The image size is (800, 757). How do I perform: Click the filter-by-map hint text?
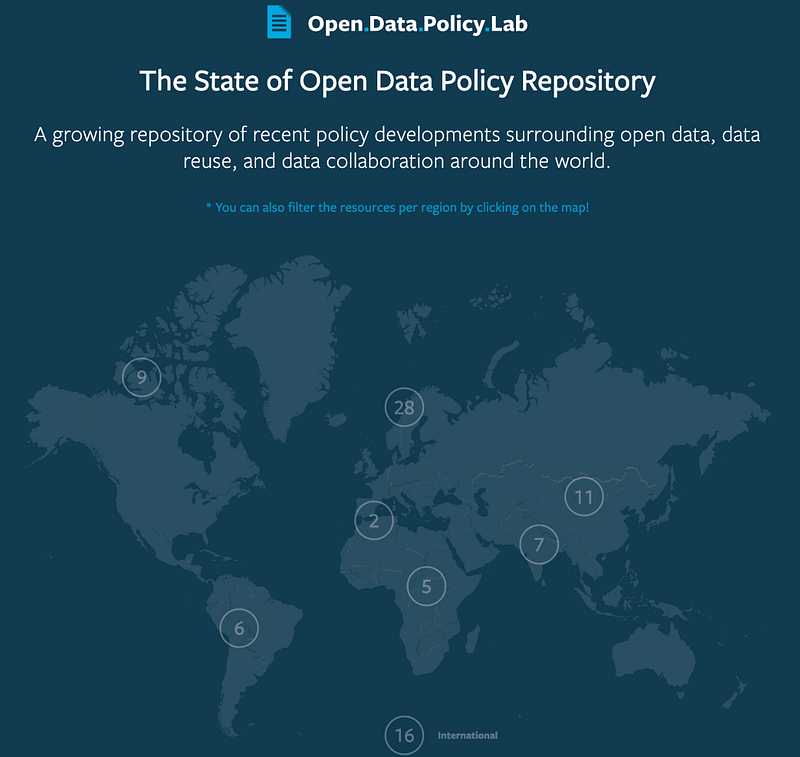397,208
